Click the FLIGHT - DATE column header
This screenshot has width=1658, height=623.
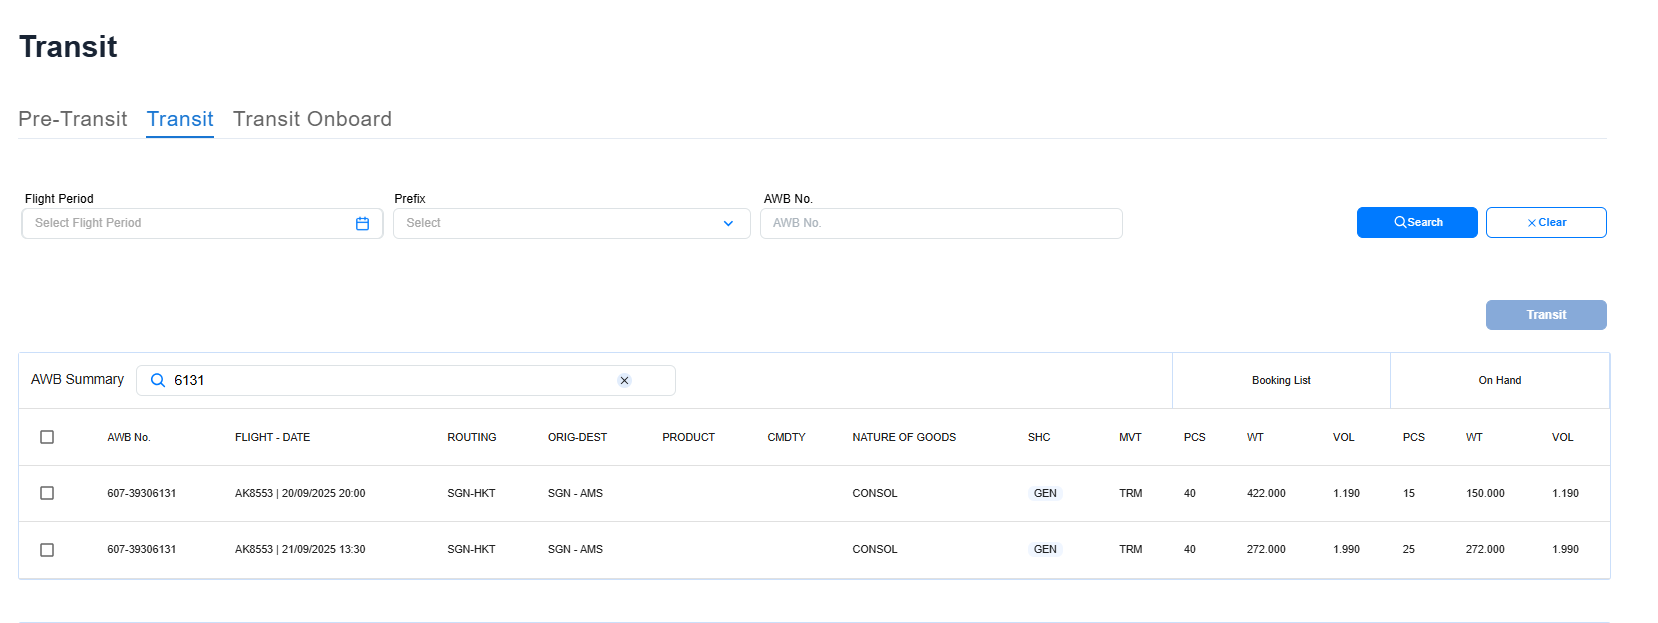click(272, 438)
